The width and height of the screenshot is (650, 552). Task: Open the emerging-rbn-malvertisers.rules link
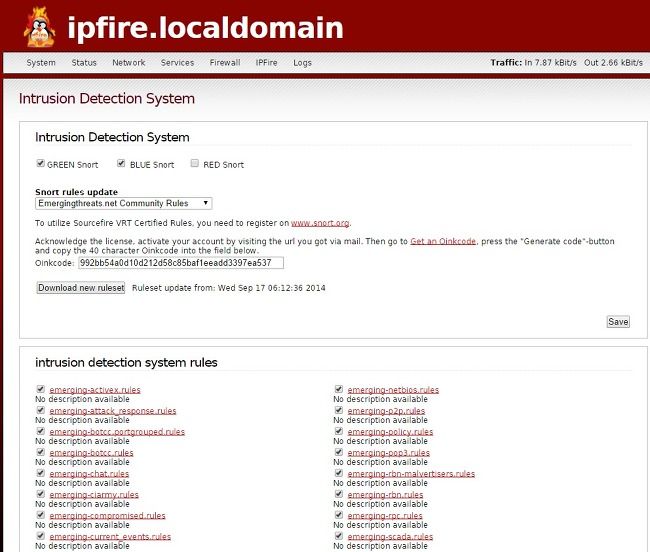tap(411, 474)
